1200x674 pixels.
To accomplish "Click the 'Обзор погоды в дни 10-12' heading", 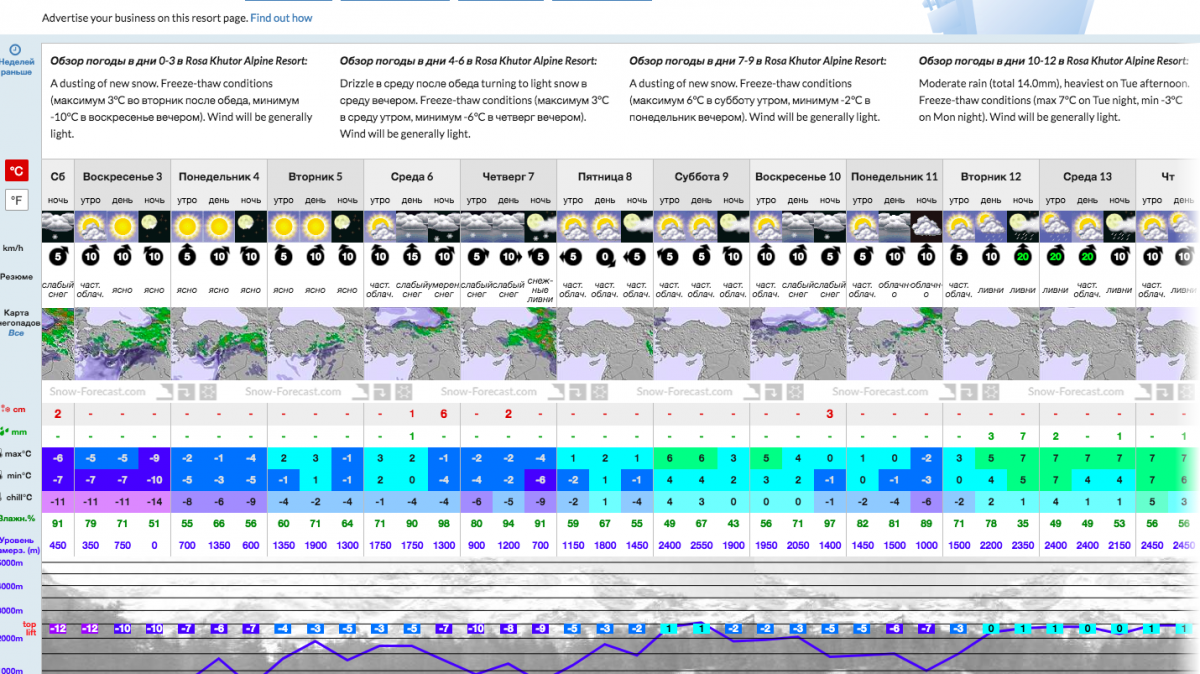I will pos(1052,61).
